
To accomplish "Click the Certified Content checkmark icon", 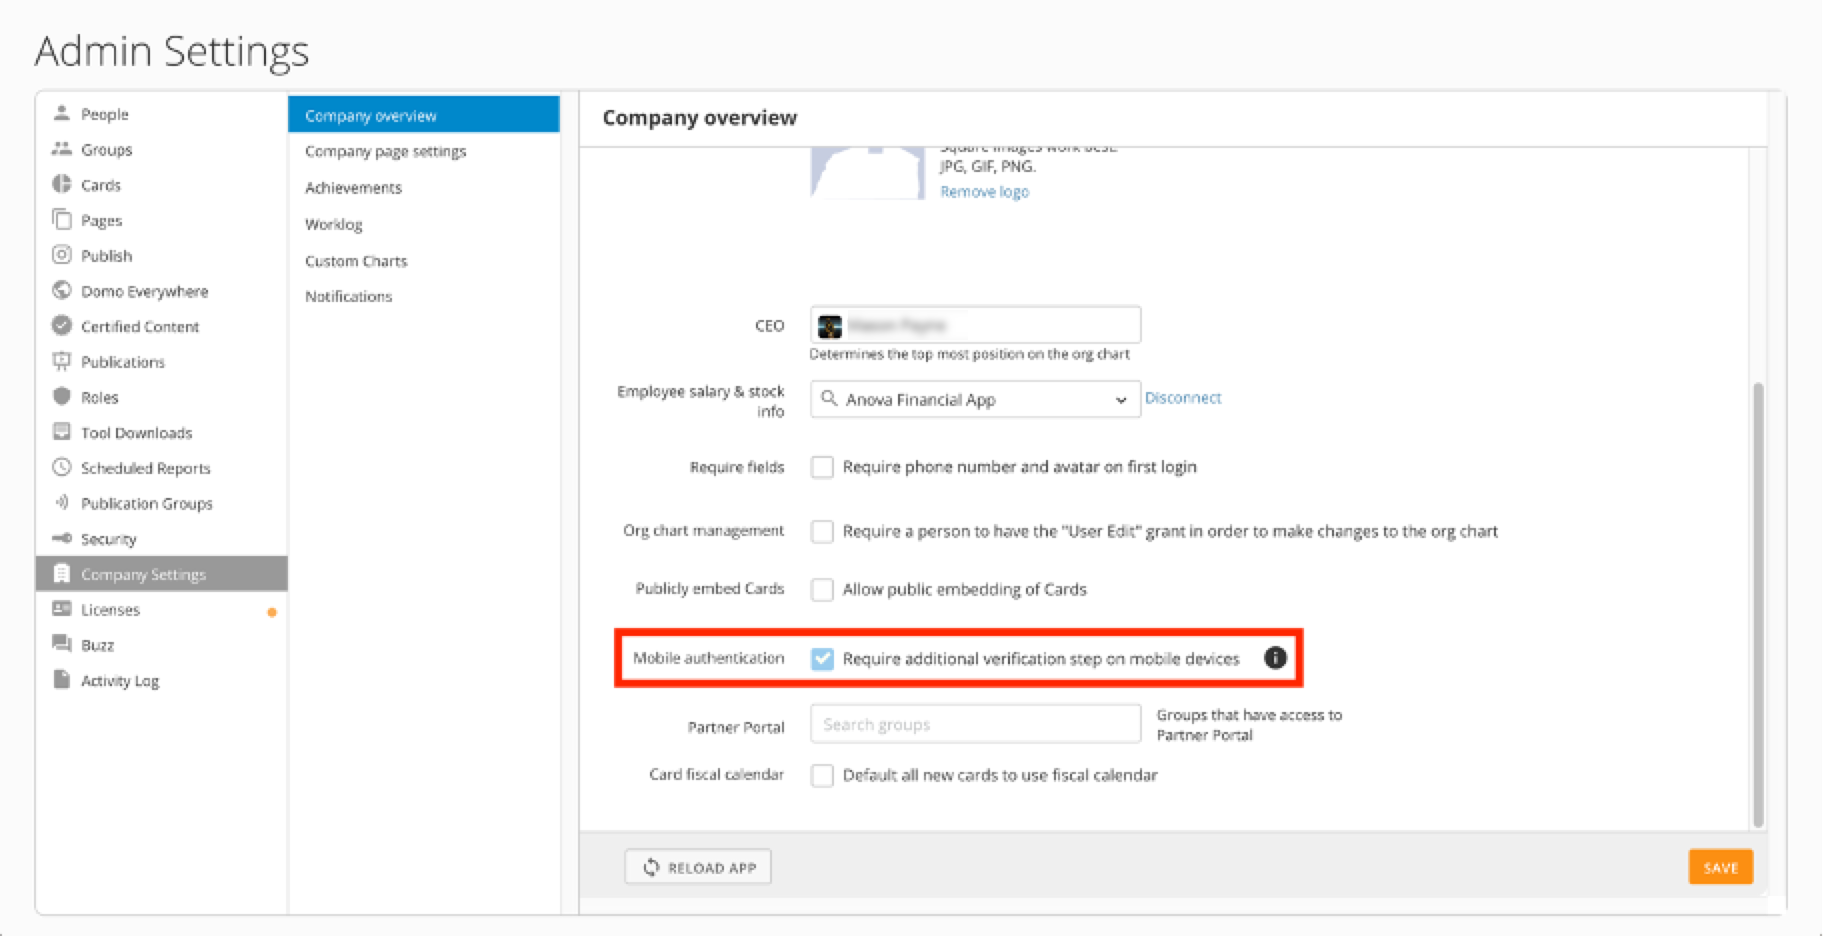I will (x=62, y=325).
